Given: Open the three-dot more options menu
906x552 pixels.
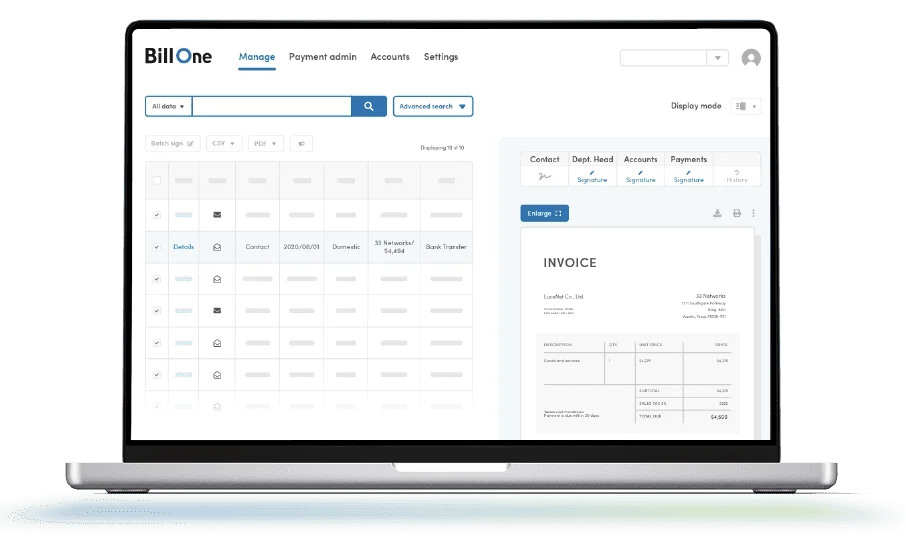Looking at the screenshot, I should (753, 213).
